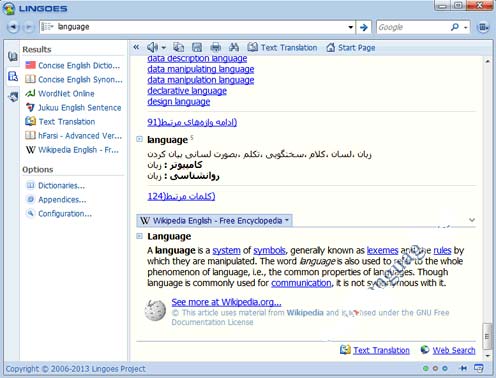Image resolution: width=496 pixels, height=378 pixels.
Task: Open Dictionaries... option
Action: [56, 185]
